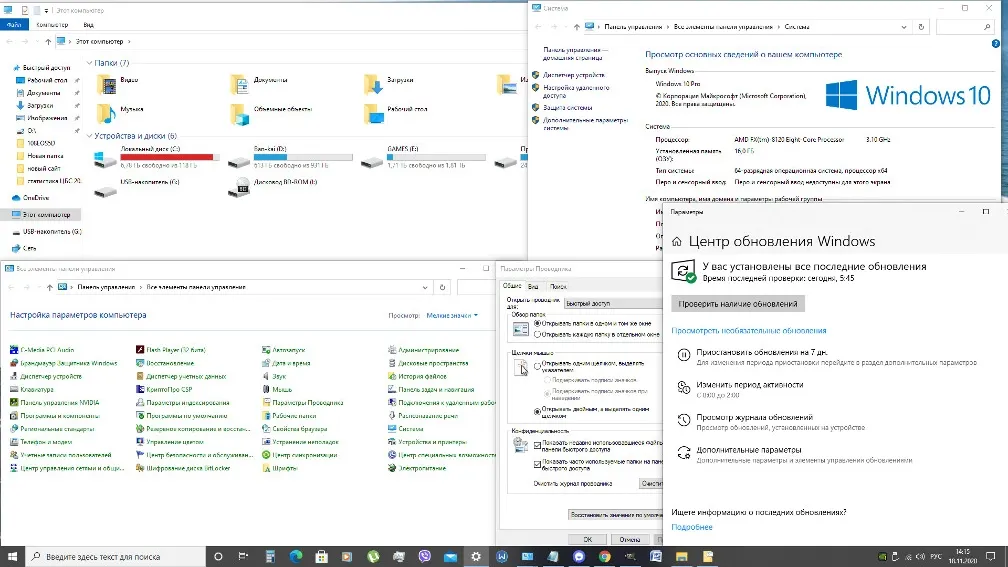
Task: Open Просмотр: Мелкие значки dropdown
Action: 453,315
